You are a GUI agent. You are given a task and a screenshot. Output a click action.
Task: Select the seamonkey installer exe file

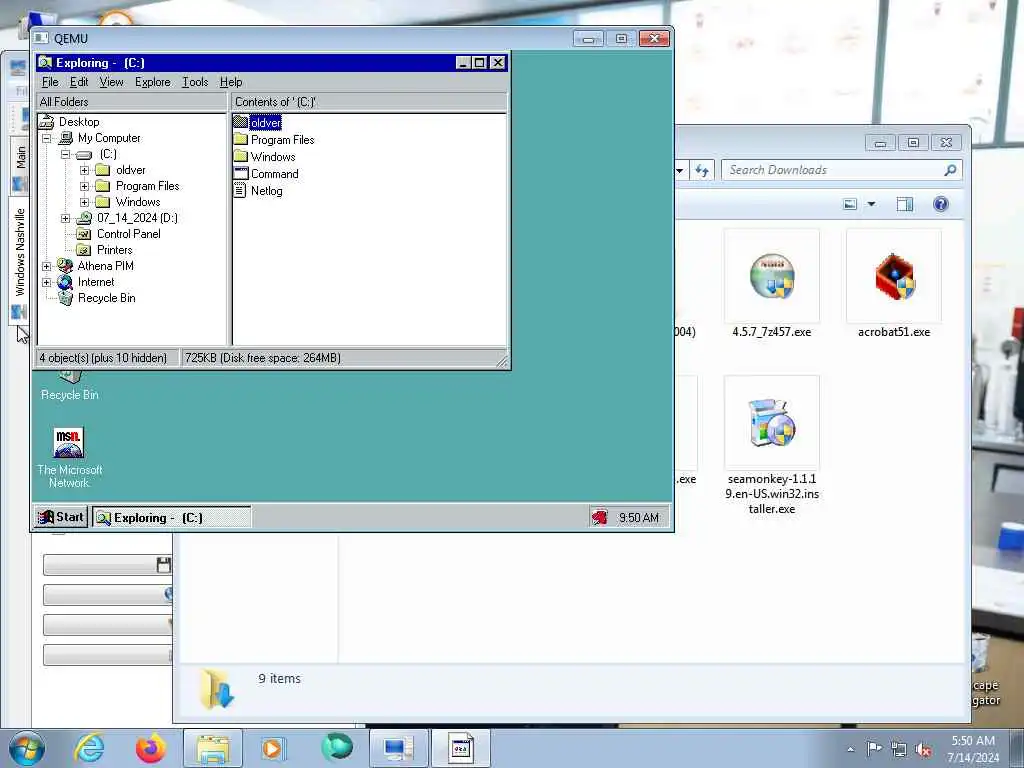coord(771,446)
